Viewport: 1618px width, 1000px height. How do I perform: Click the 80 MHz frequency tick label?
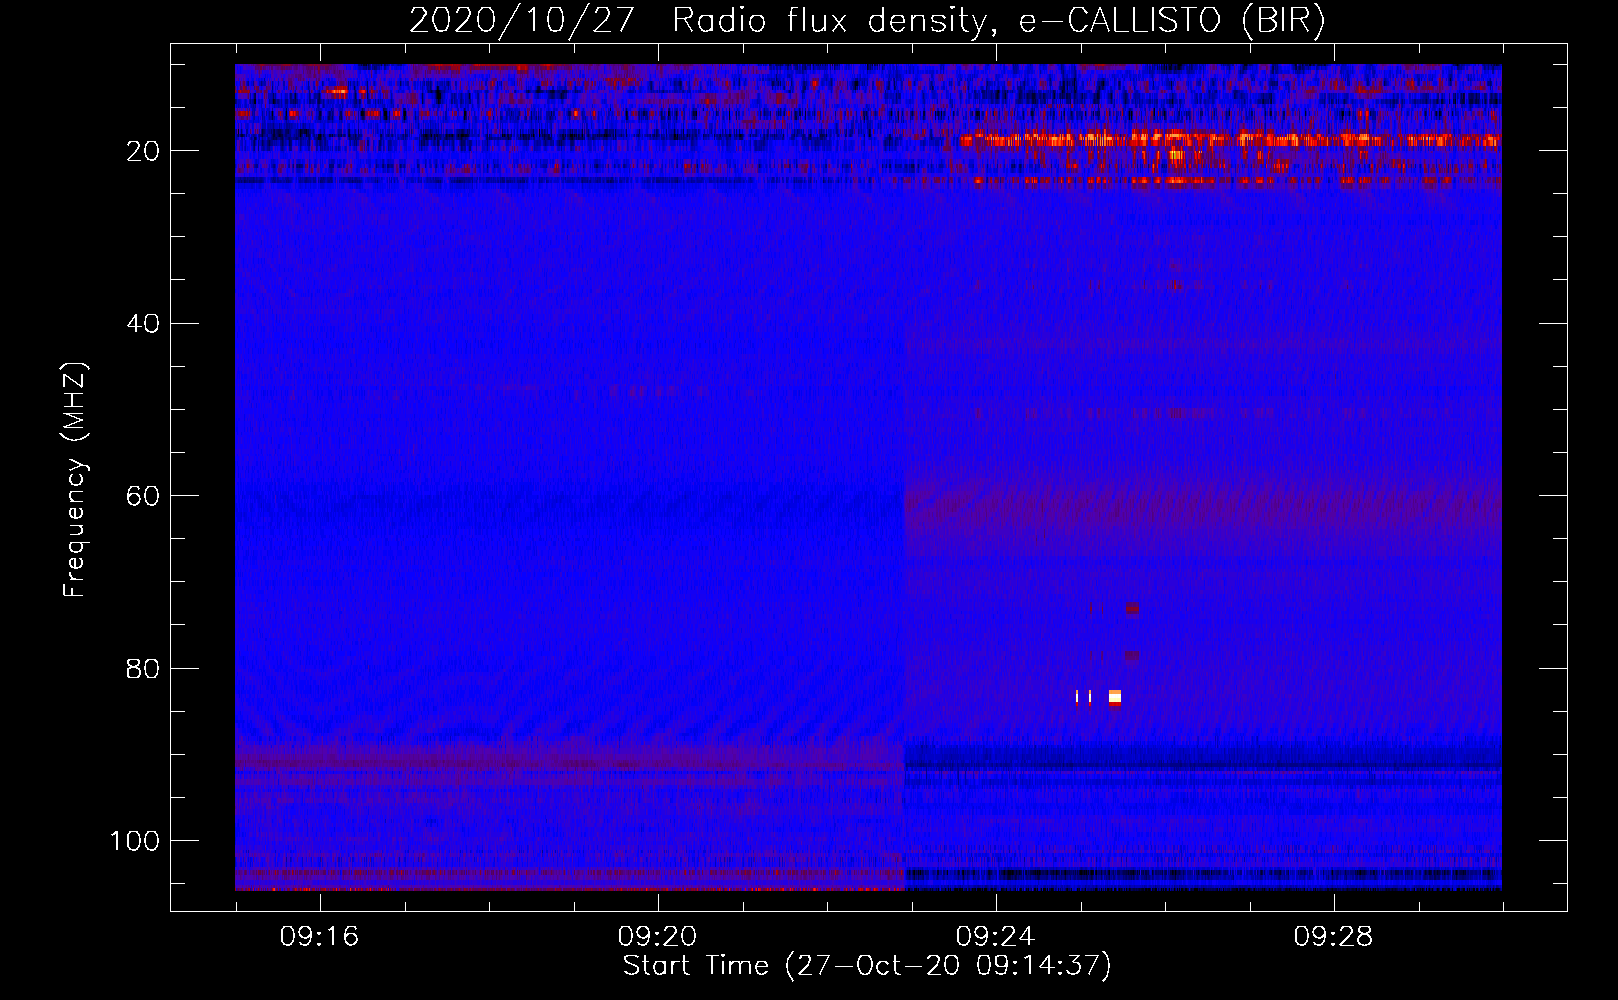pyautogui.click(x=143, y=669)
